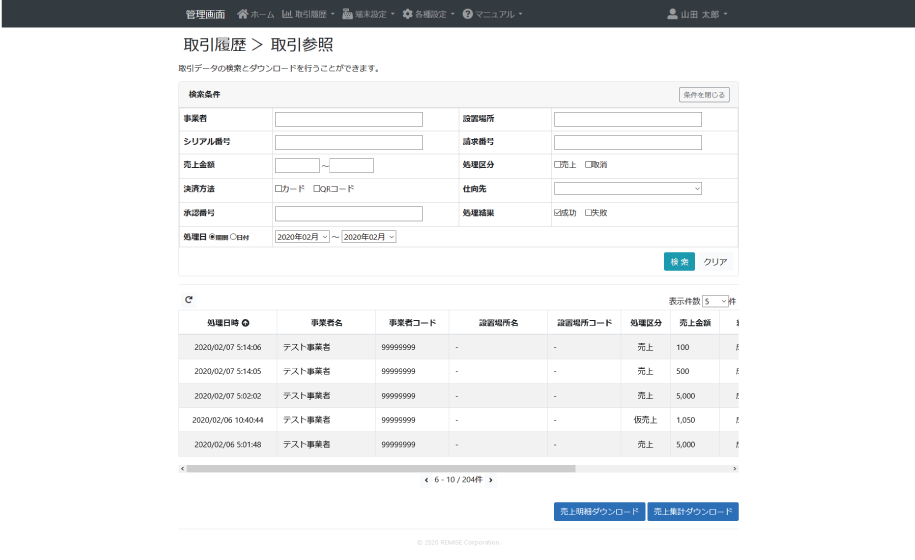915x560 pixels.
Task: Click horizontal scrollbar thumb of table
Action: pos(381,468)
